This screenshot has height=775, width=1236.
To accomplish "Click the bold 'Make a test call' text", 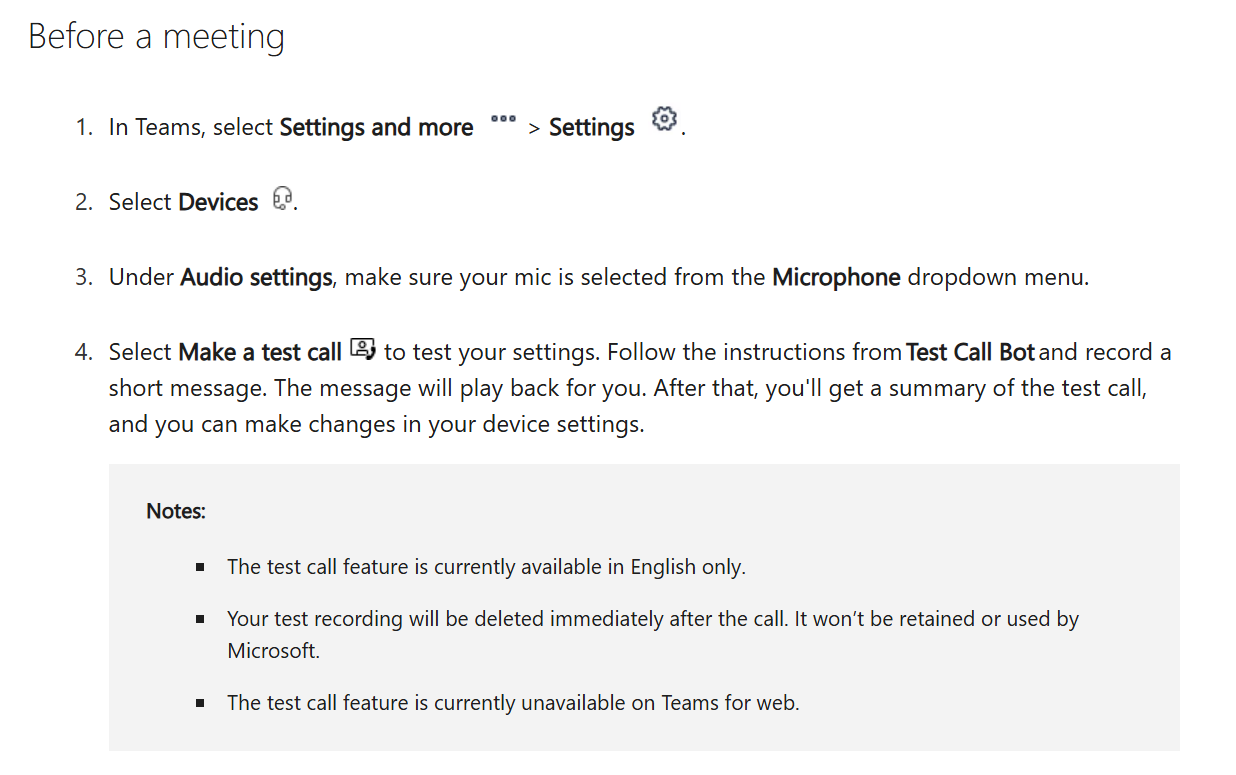I will 260,352.
